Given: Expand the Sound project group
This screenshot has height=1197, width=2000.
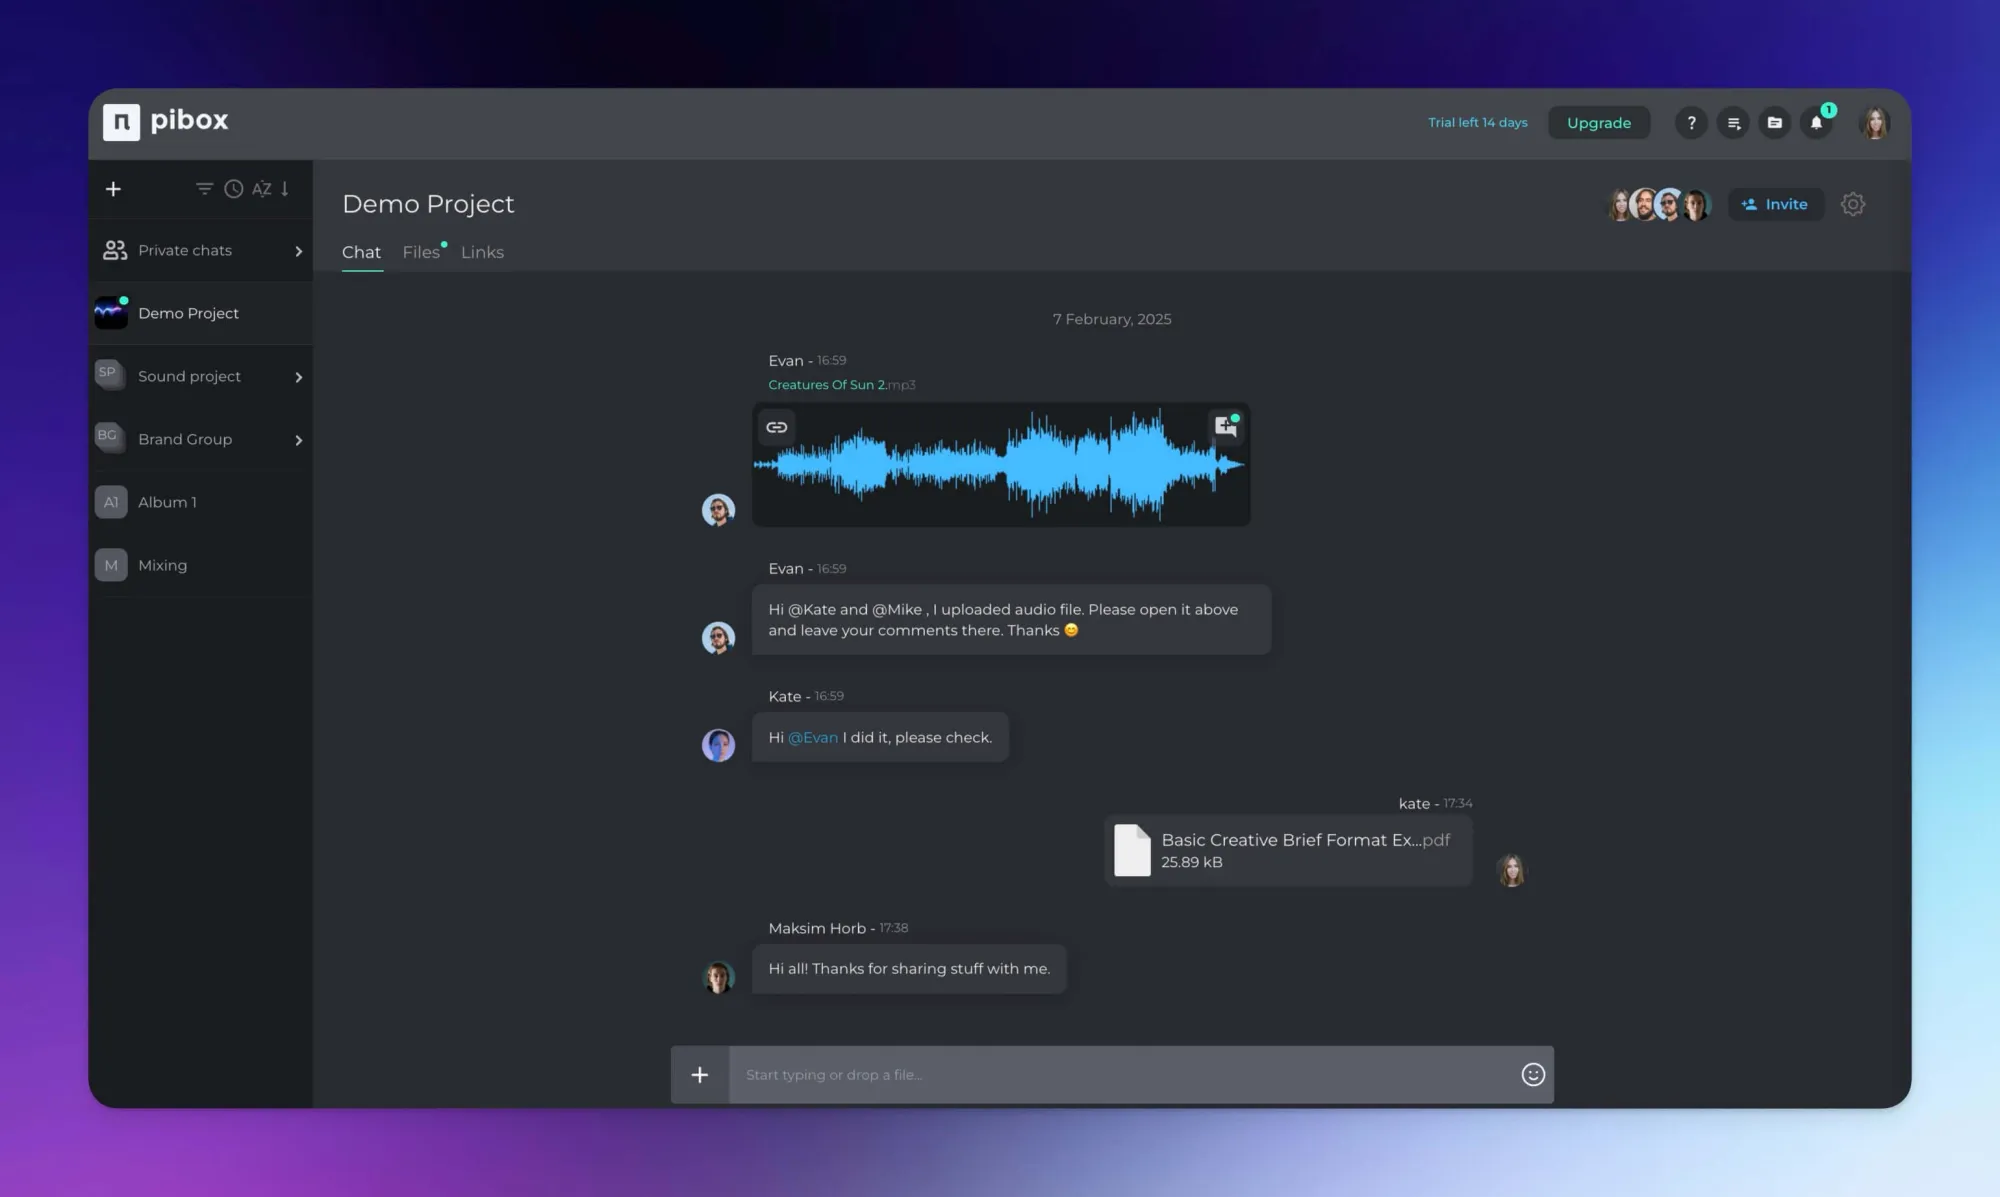Looking at the screenshot, I should coord(299,375).
